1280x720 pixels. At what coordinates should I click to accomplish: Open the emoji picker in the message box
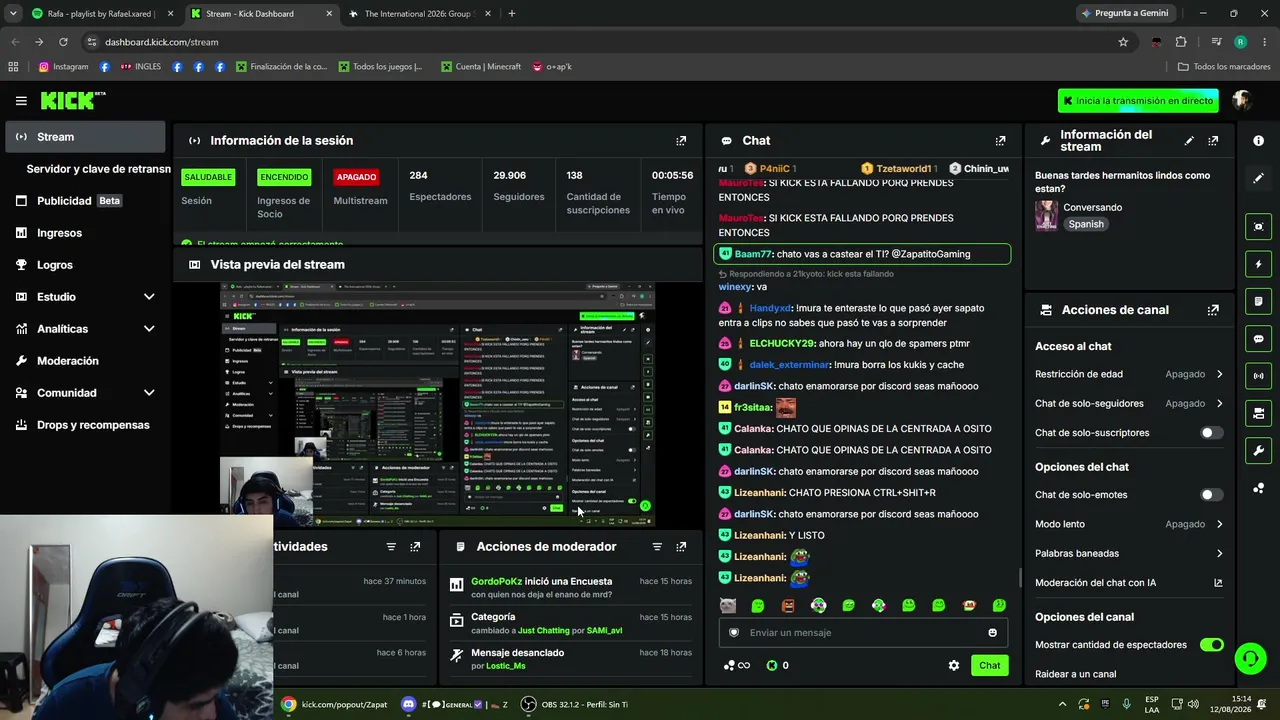tap(992, 633)
